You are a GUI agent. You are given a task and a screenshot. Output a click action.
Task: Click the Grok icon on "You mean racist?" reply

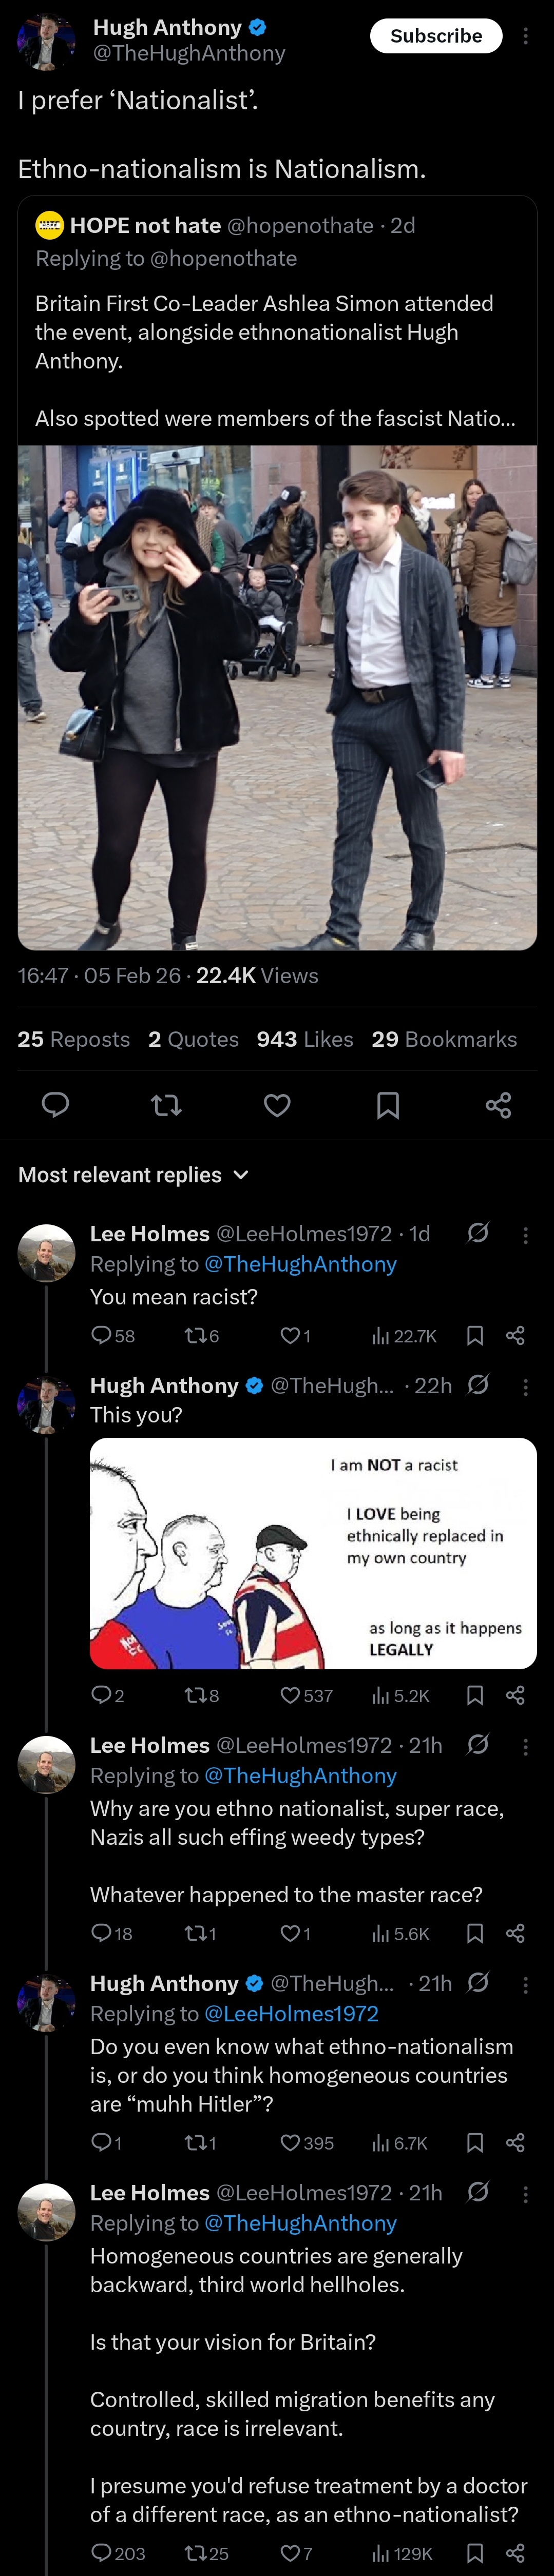tap(478, 1233)
